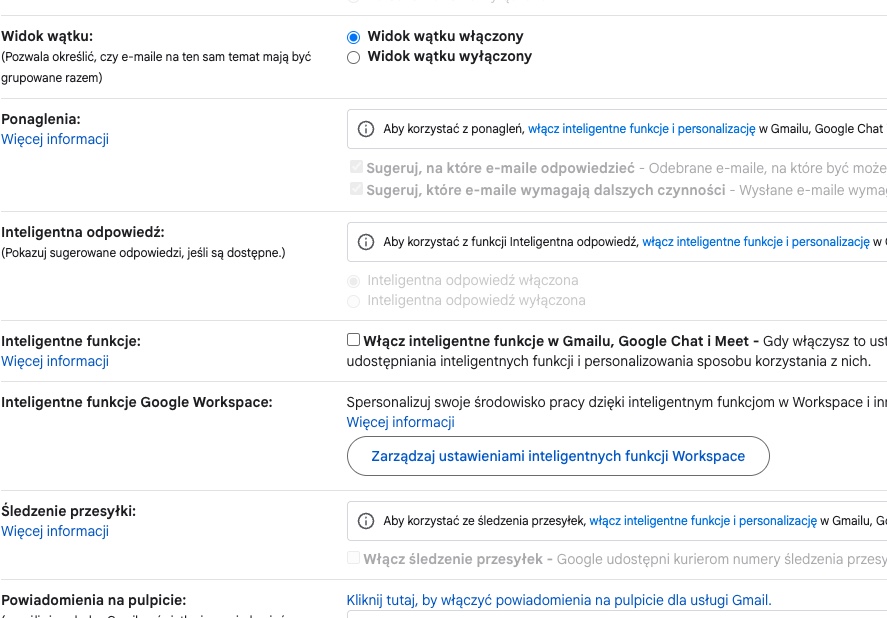
Task: Open 'Więcej informacji' under Inteligentne funkcje heading
Action: (x=55, y=361)
